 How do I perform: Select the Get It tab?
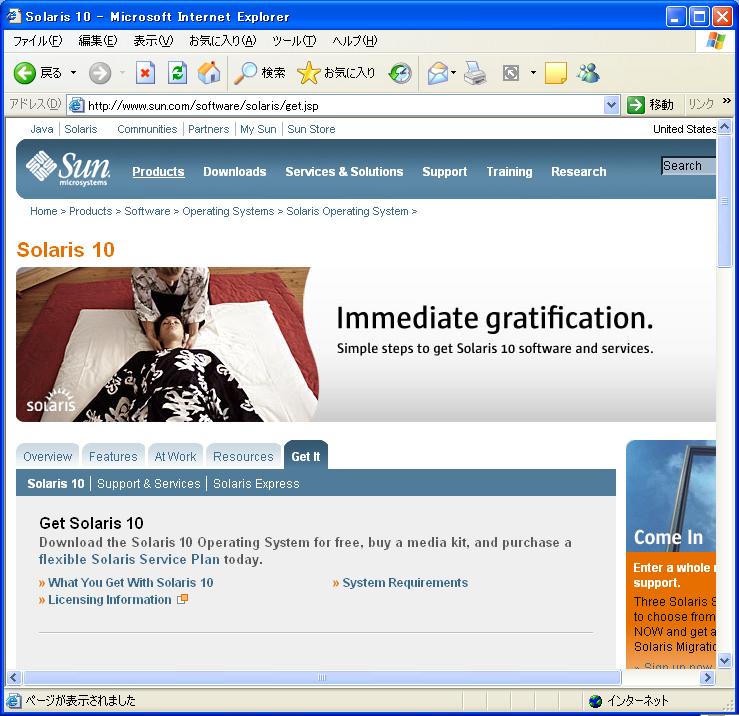305,456
